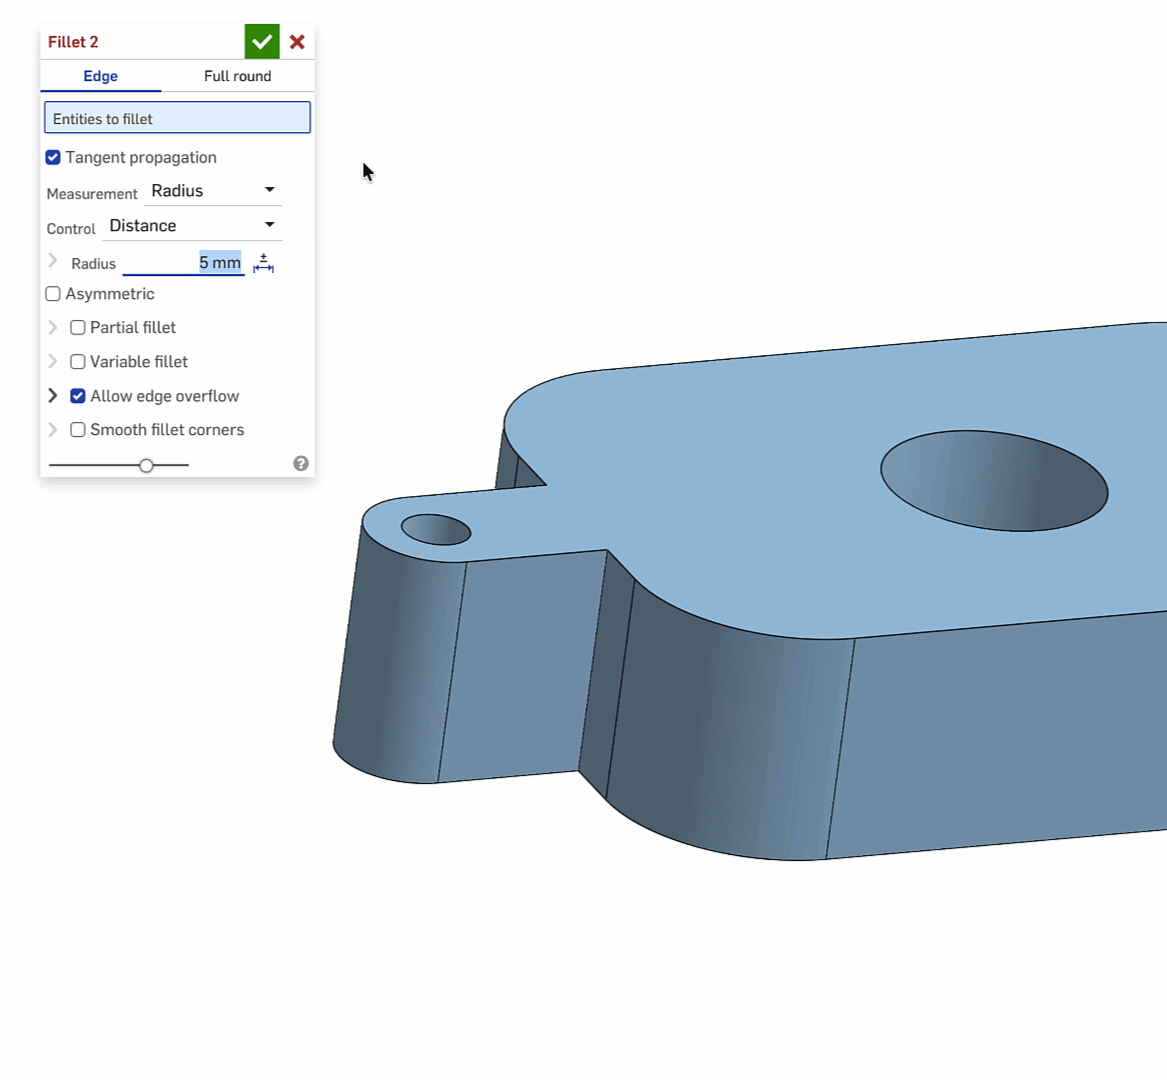This screenshot has height=1080, width=1167.
Task: Disable Tangent propagation checkbox
Action: [53, 157]
